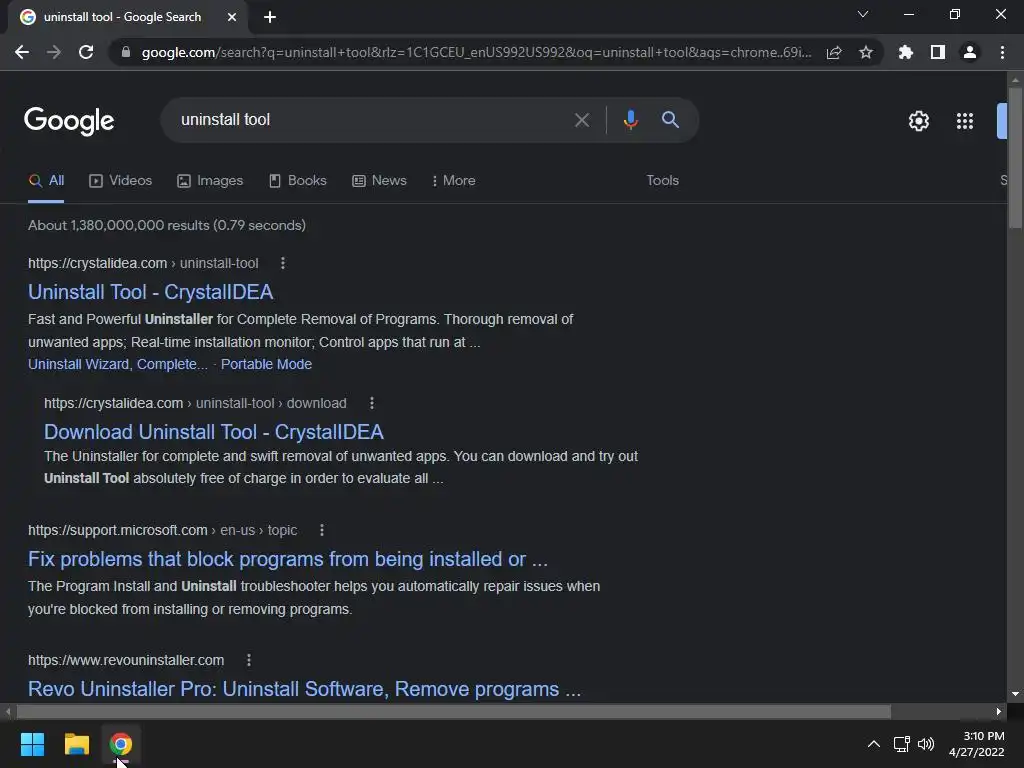
Task: Open the Chrome profile avatar
Action: tap(970, 52)
